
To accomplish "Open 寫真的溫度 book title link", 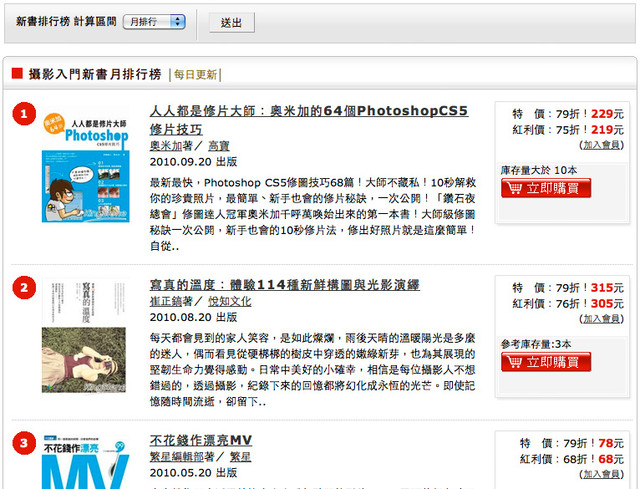I will [x=284, y=285].
